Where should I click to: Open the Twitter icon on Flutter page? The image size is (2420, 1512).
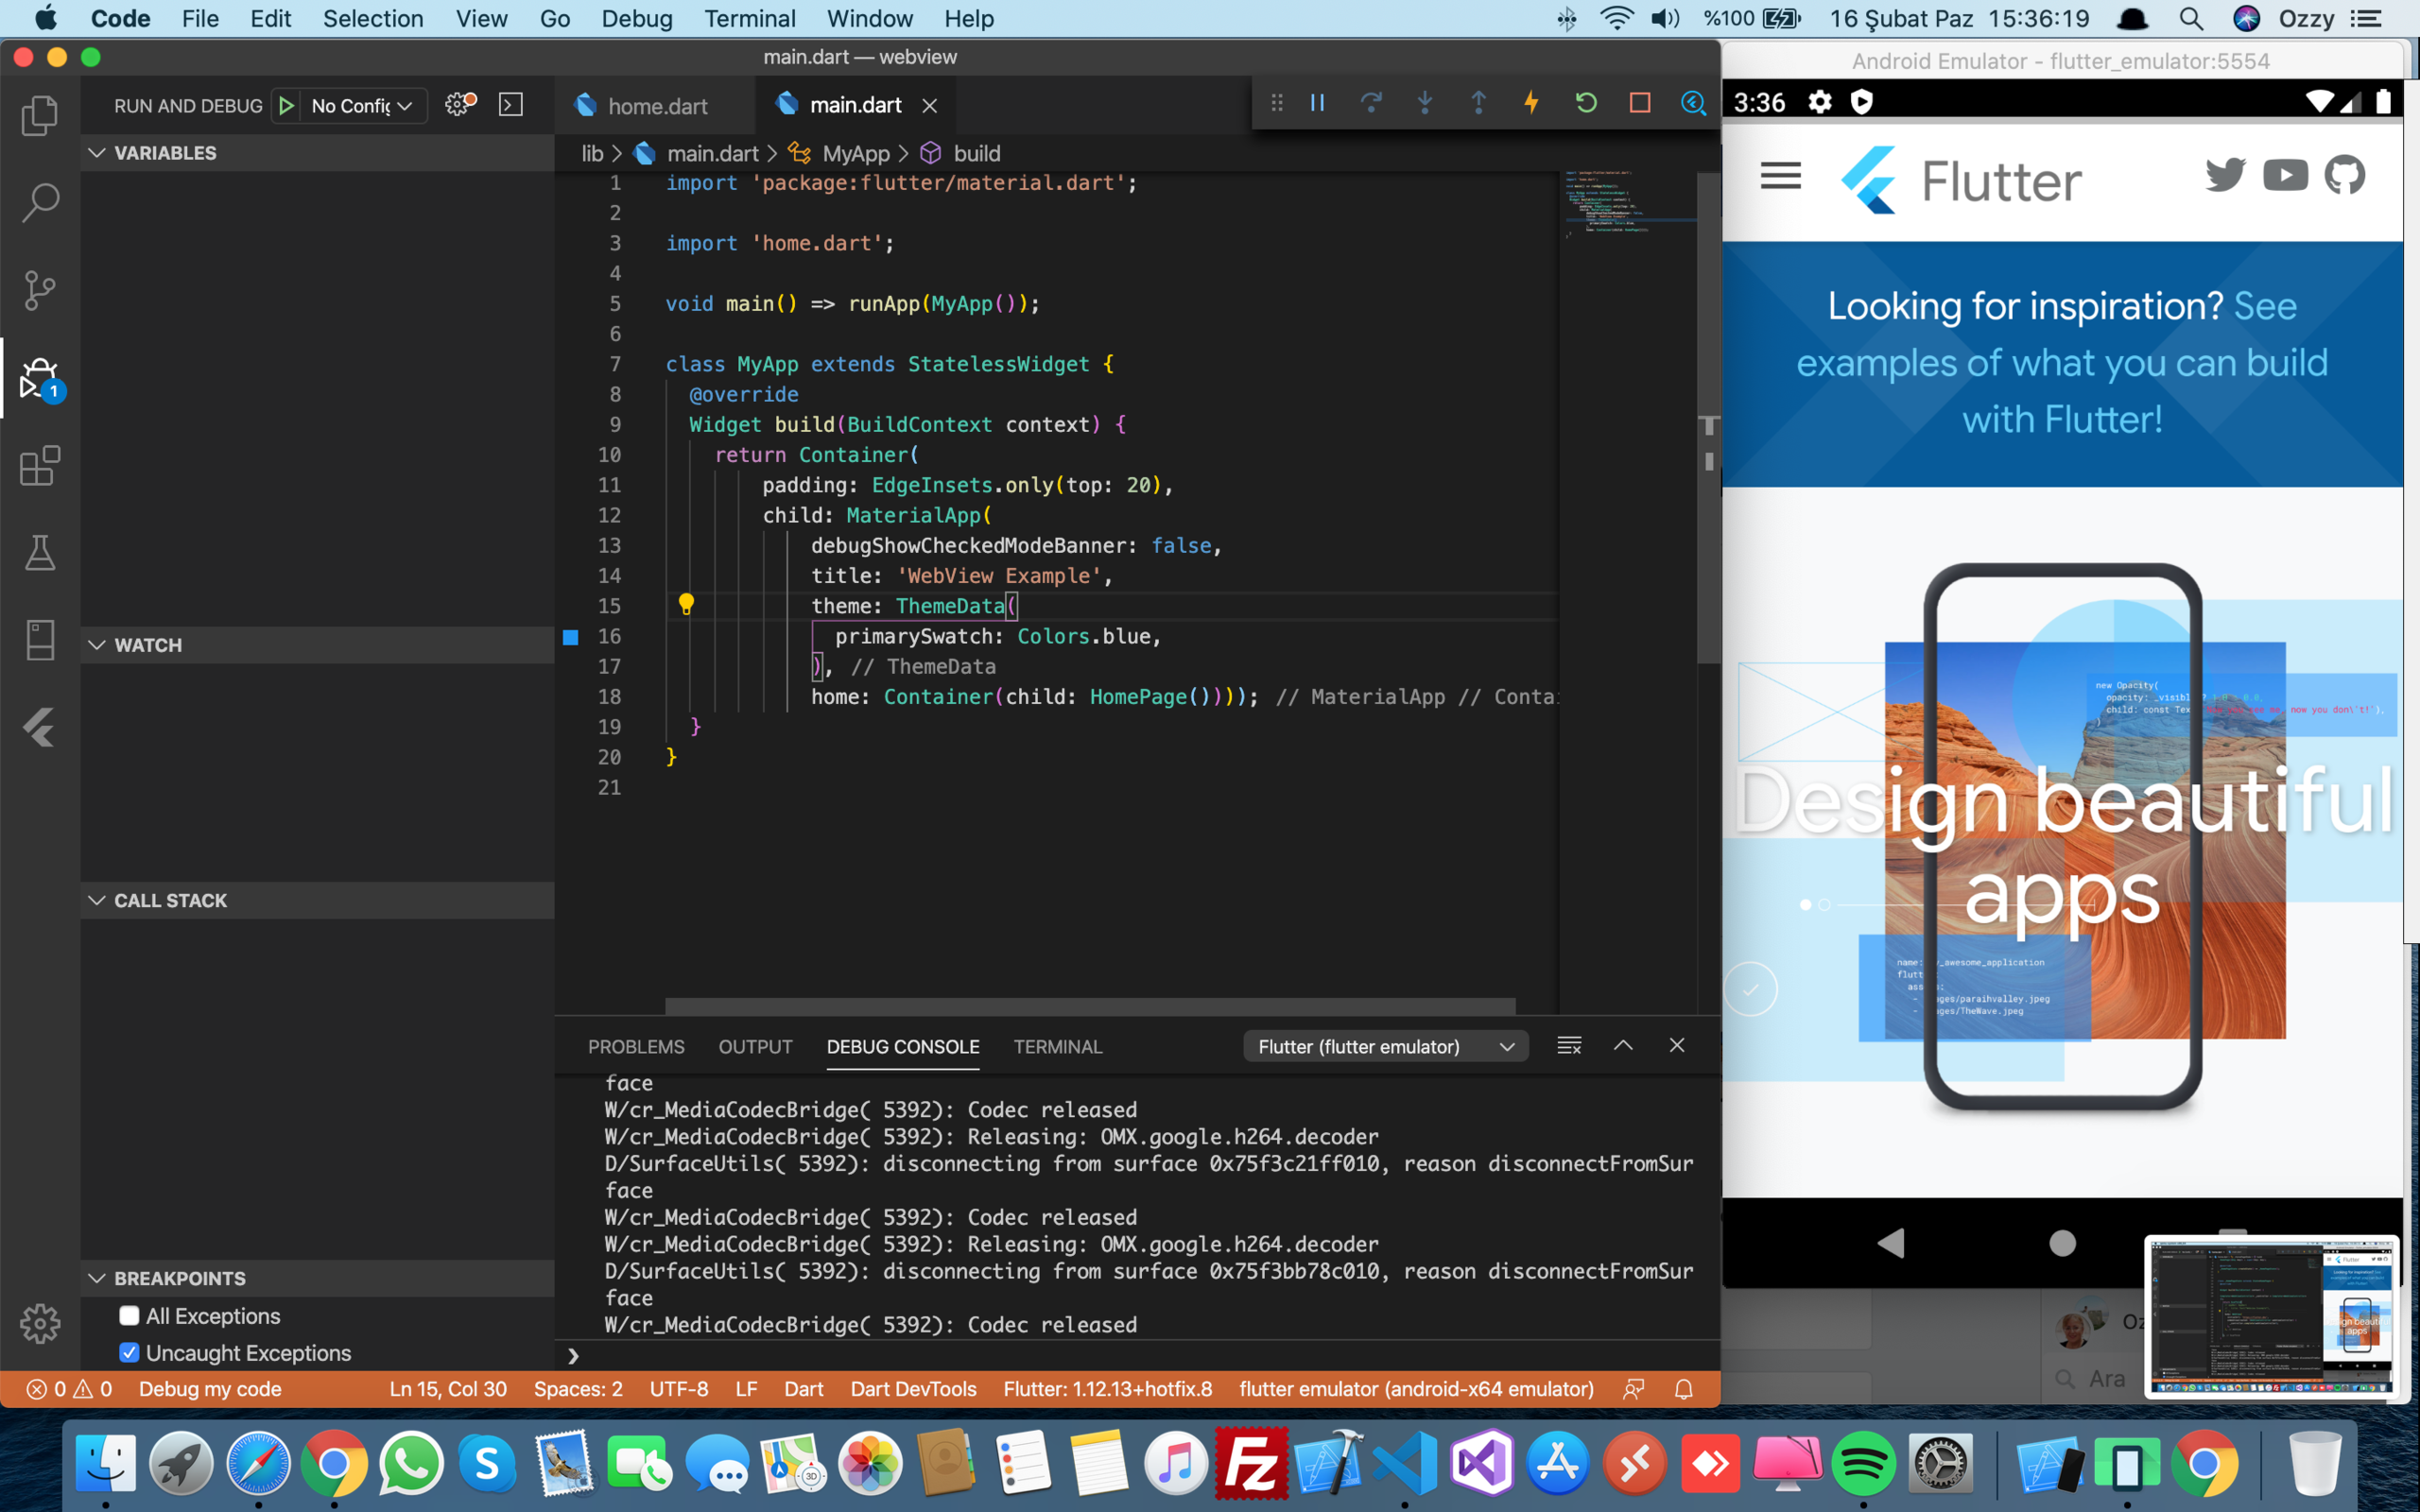(x=2225, y=175)
